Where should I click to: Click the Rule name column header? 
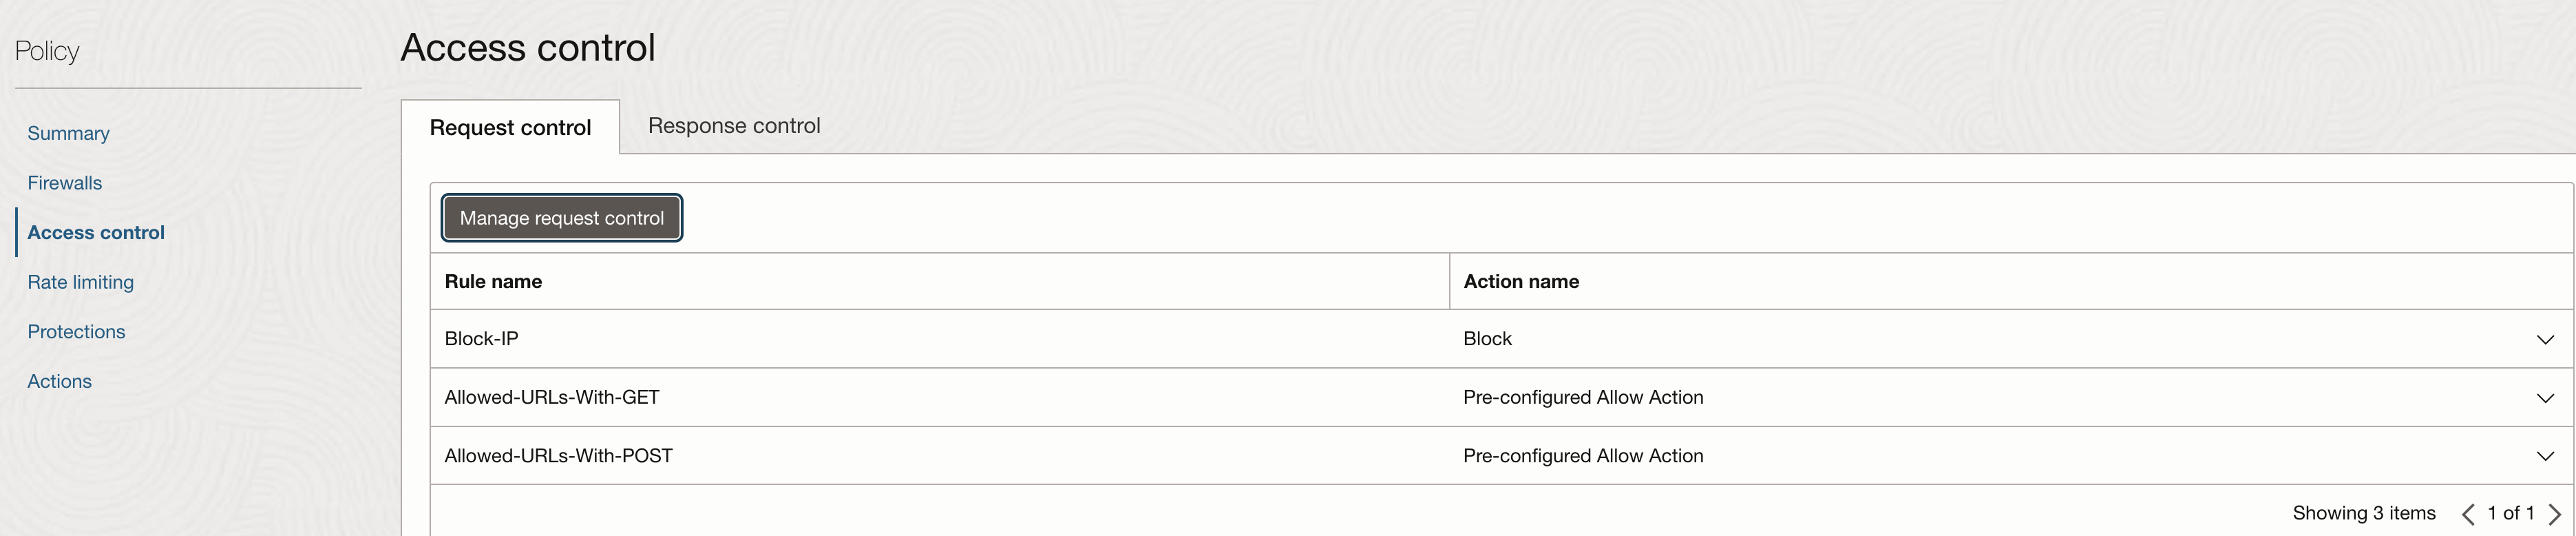click(493, 281)
